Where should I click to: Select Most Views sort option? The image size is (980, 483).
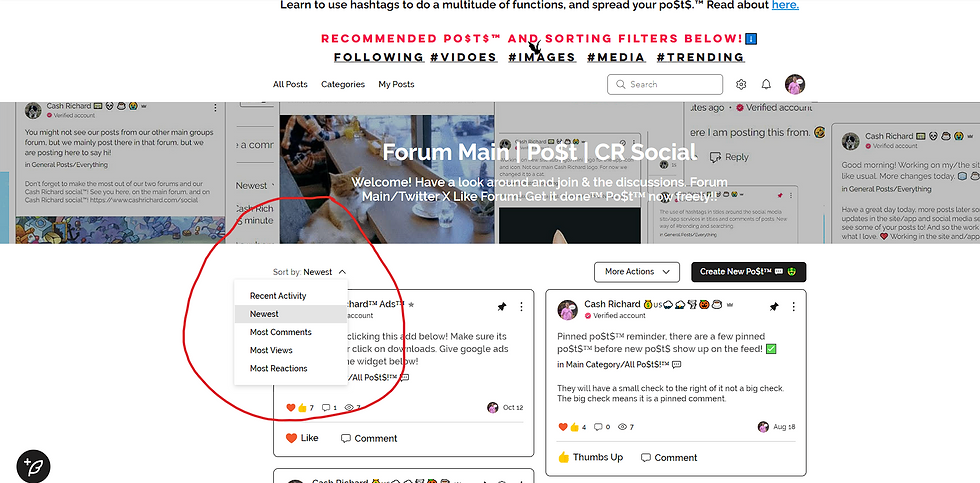click(x=271, y=350)
